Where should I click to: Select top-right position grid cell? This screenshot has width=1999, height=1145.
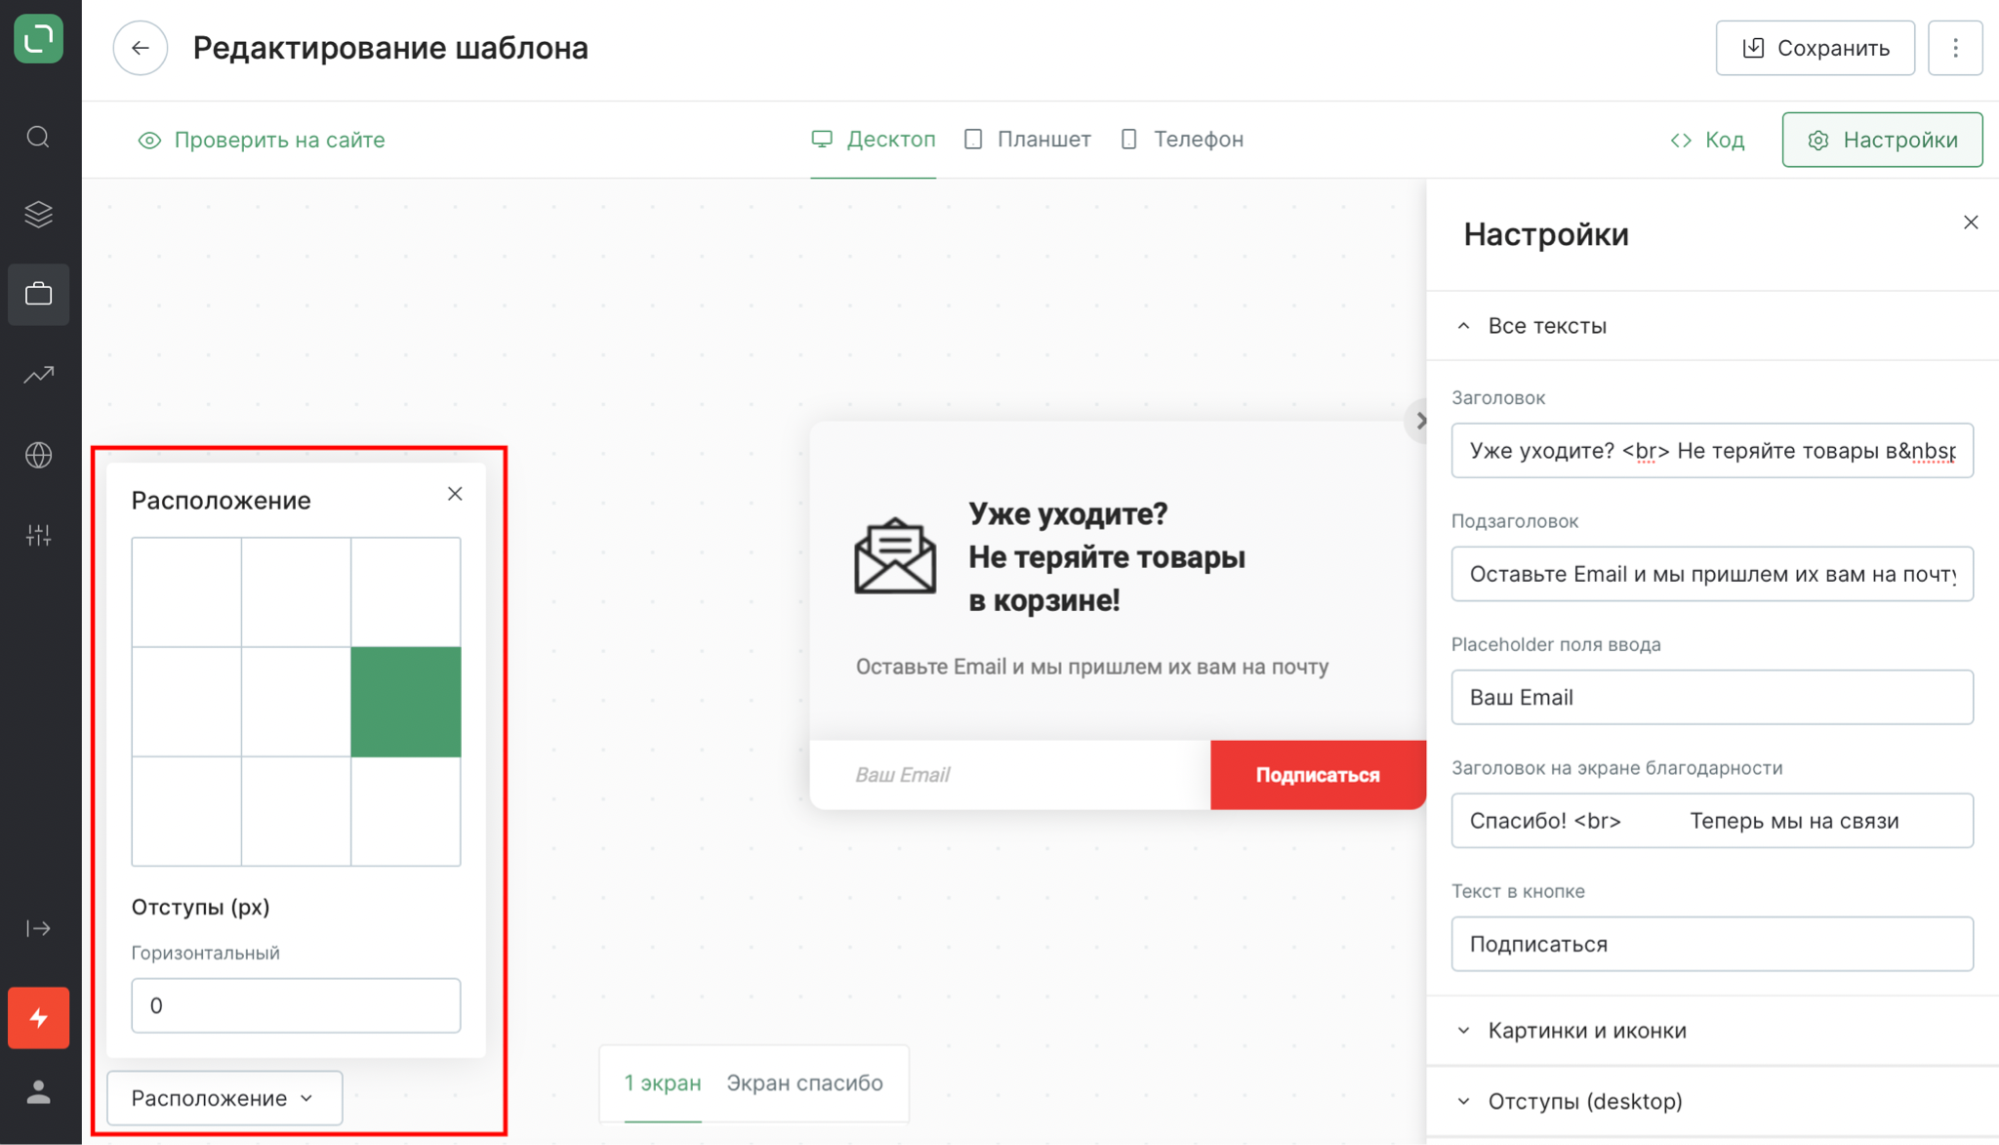point(406,592)
